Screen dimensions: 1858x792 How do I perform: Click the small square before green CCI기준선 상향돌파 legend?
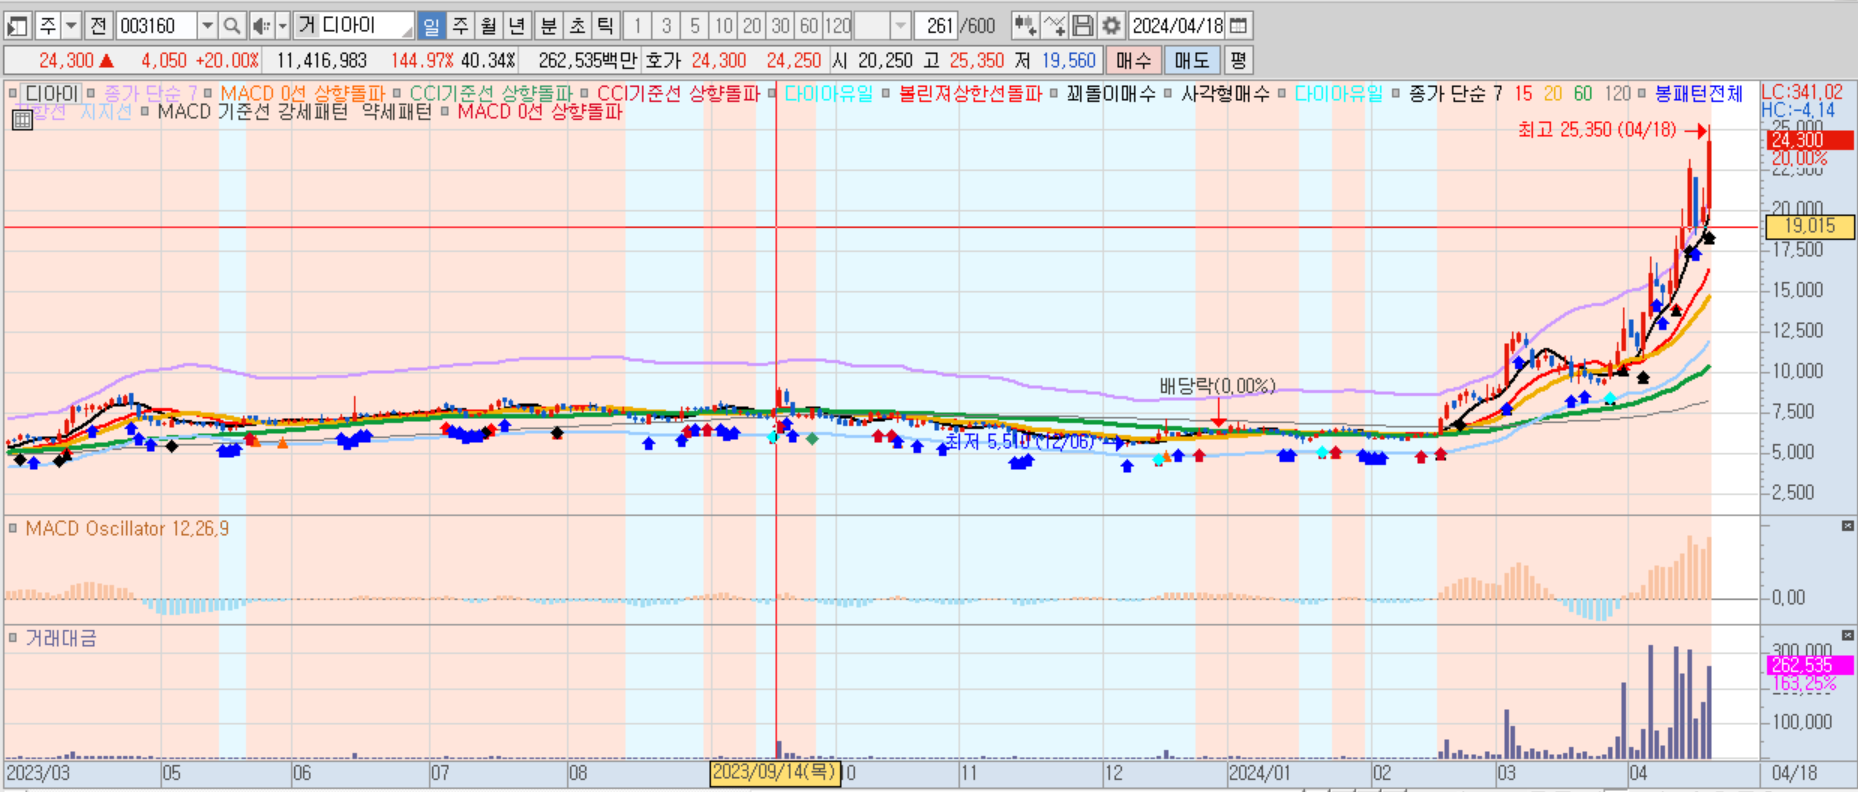coord(398,94)
